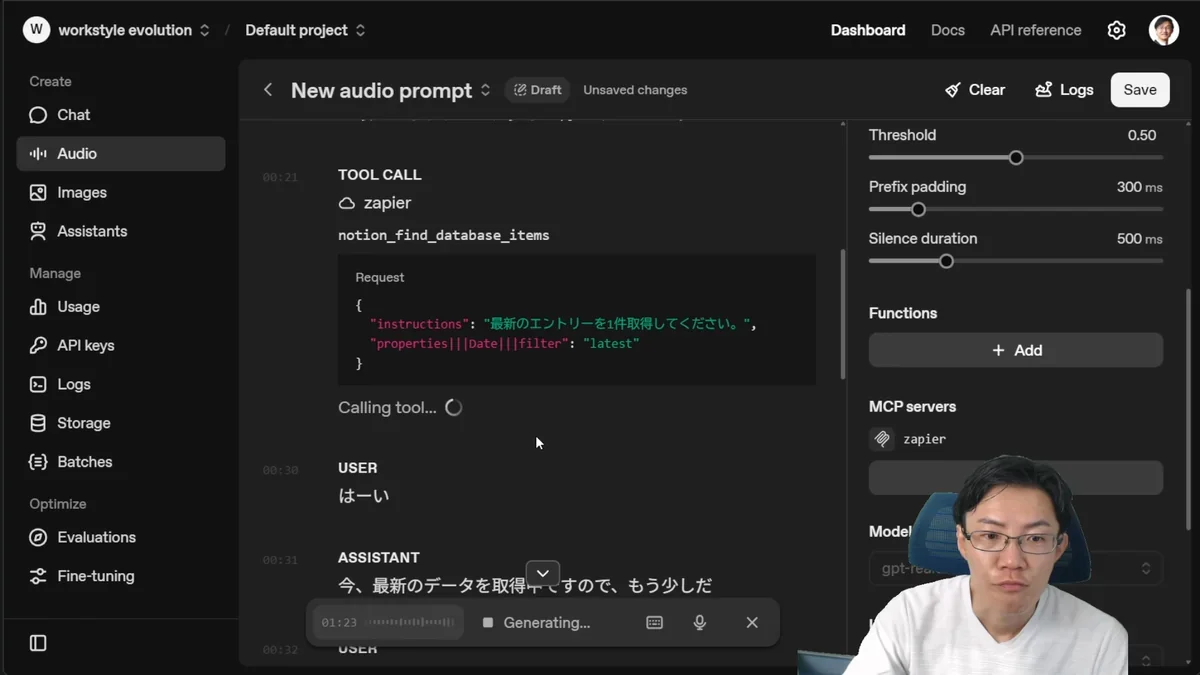1200x675 pixels.
Task: Click the 01:23 audio waveform timer
Action: pyautogui.click(x=388, y=623)
